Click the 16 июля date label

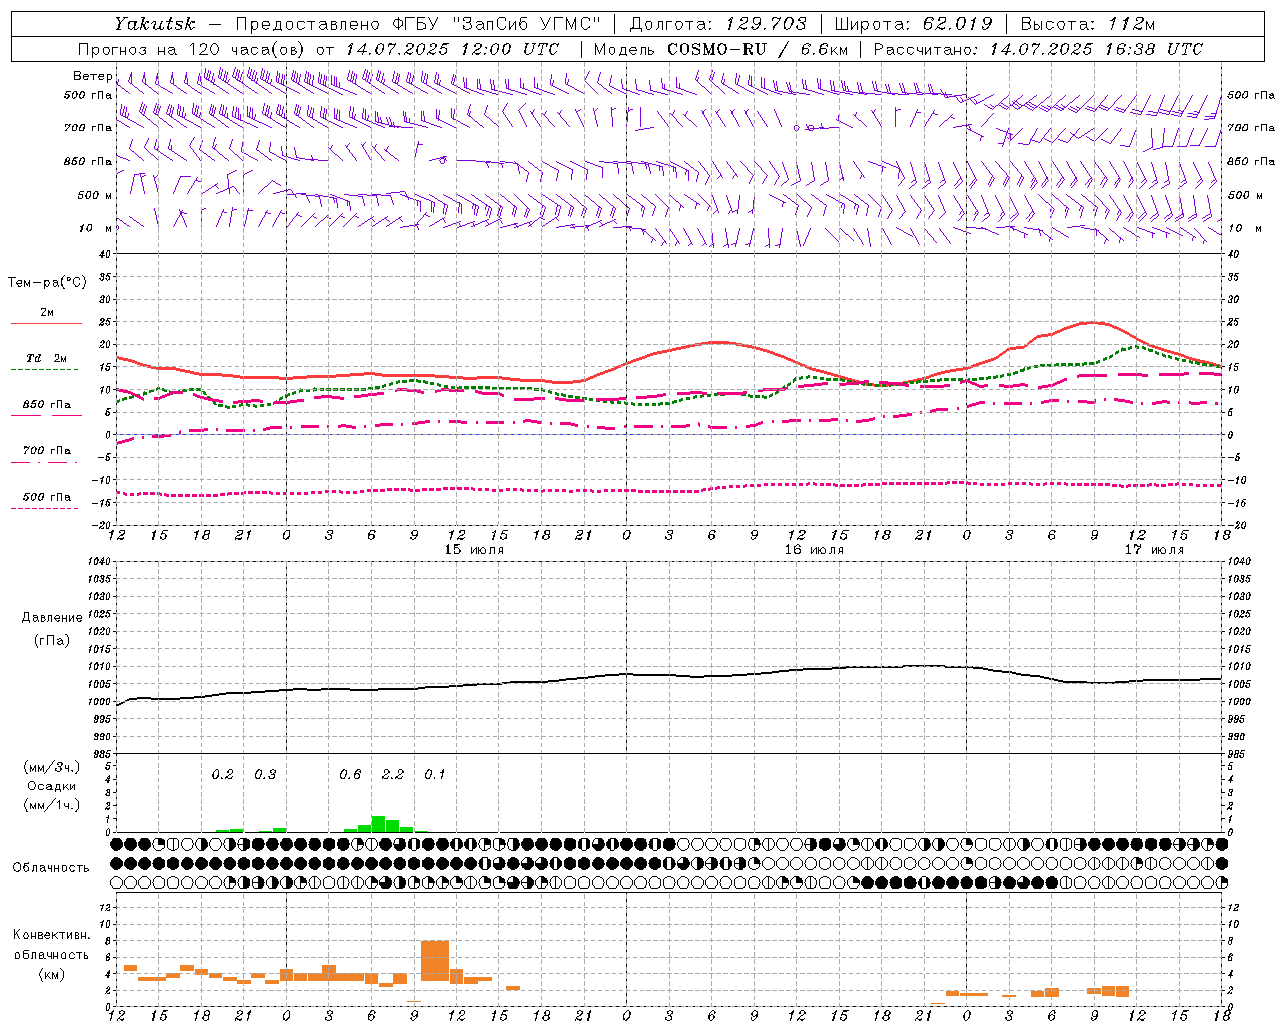(x=814, y=550)
